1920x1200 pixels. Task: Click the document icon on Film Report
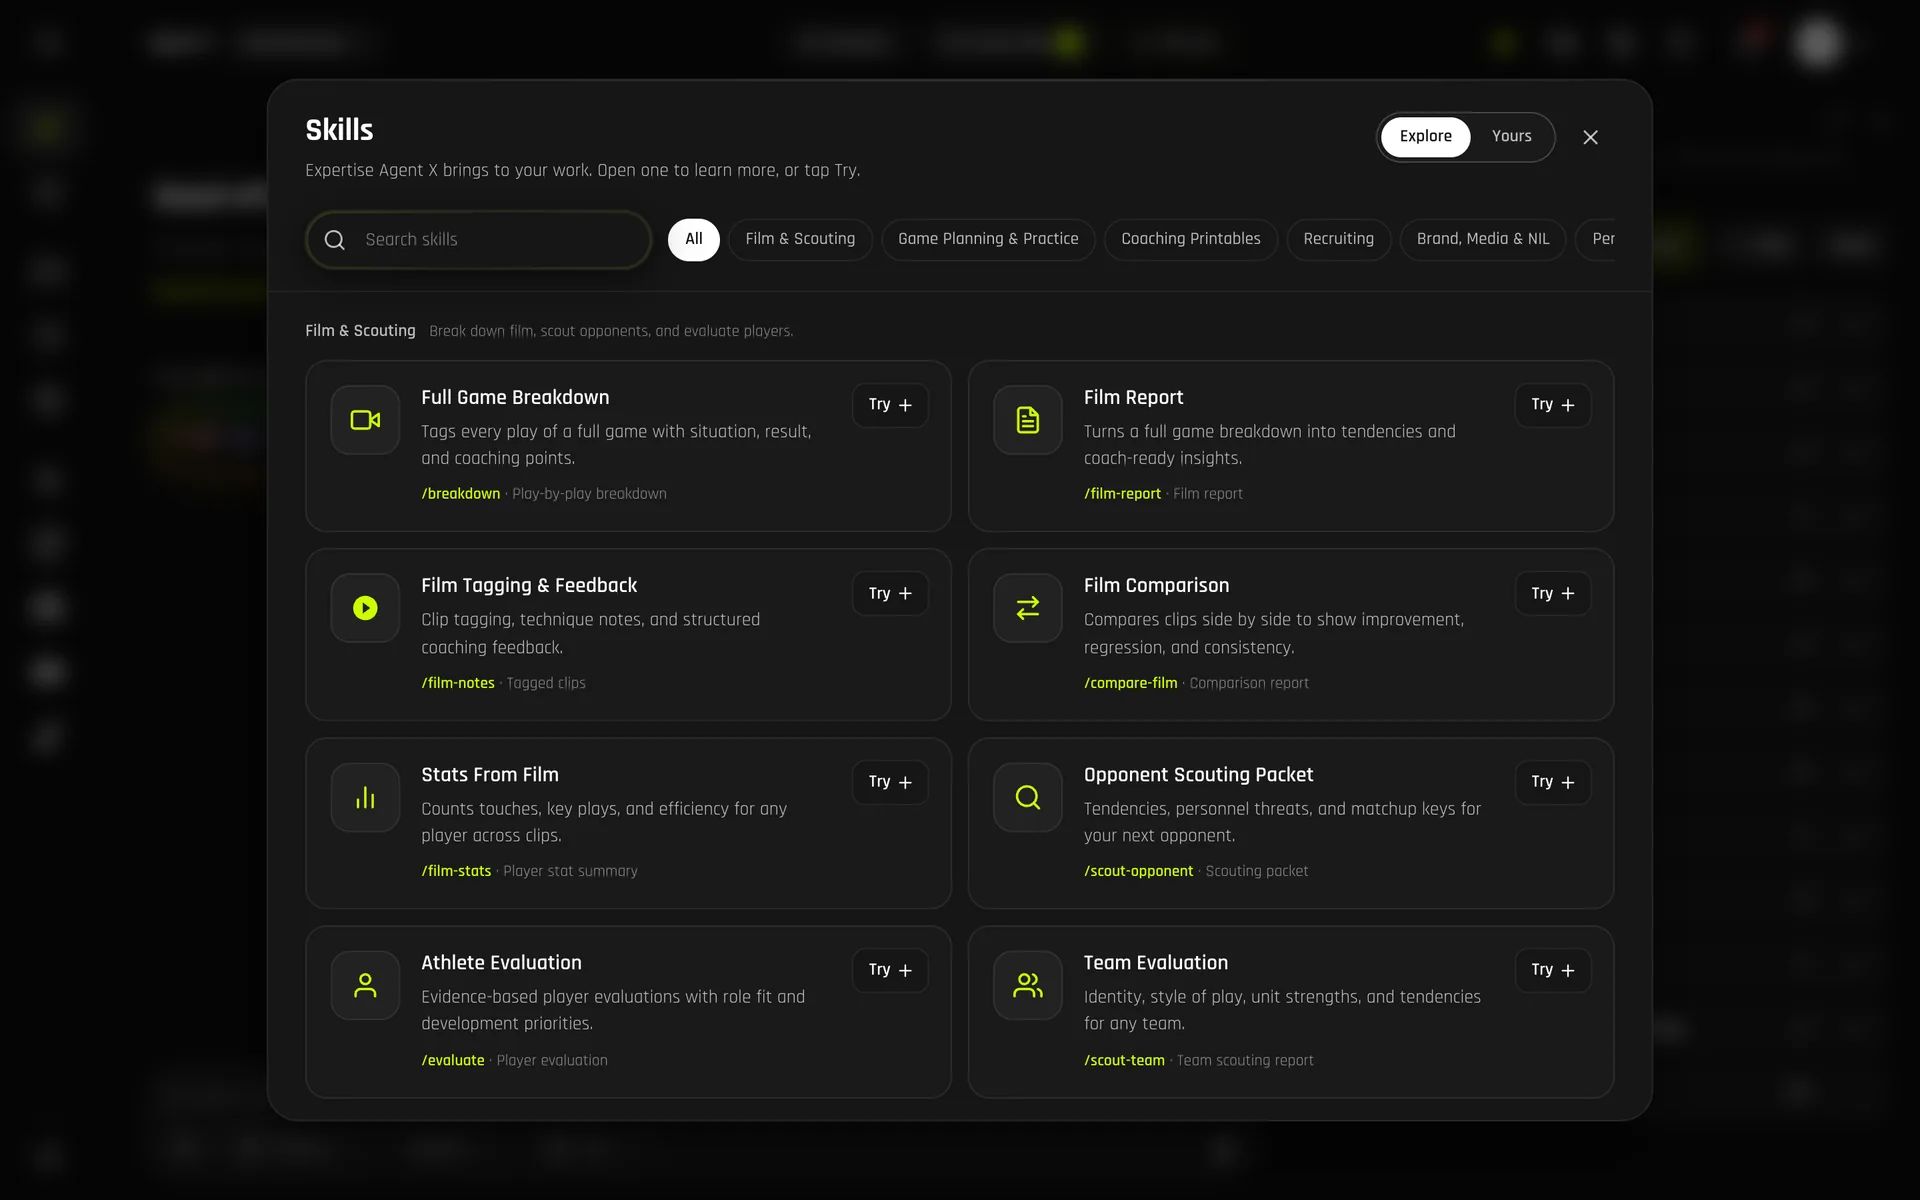(x=1027, y=420)
